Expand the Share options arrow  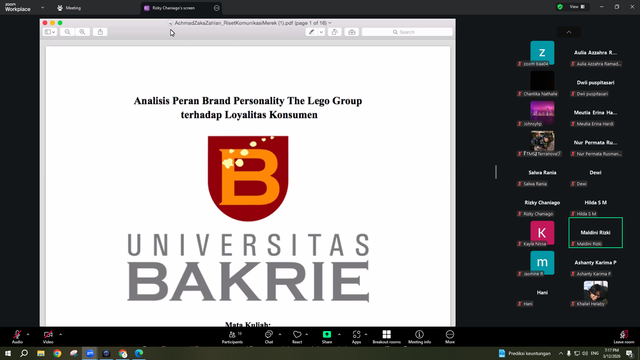click(x=339, y=334)
